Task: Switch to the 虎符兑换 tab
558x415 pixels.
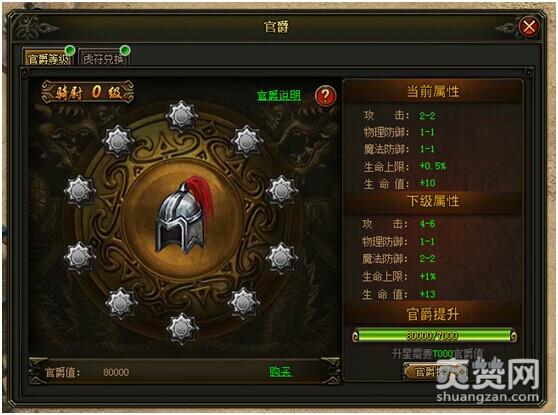Action: (x=103, y=57)
